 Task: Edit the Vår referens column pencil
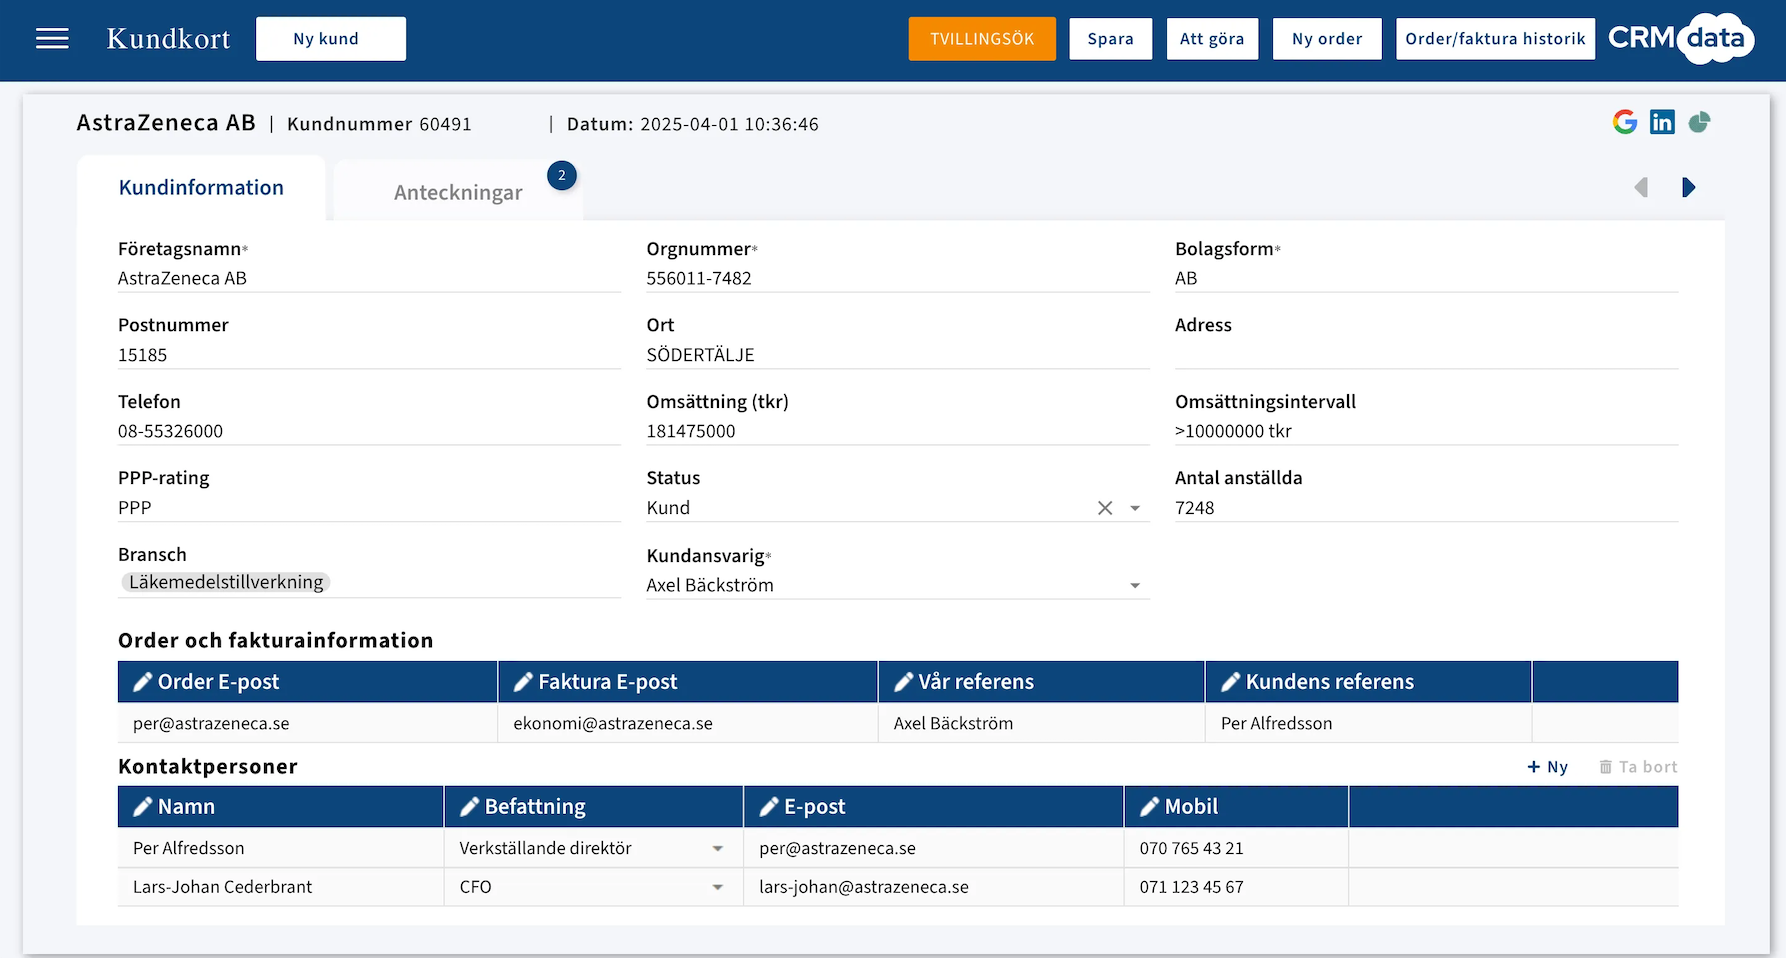point(904,682)
